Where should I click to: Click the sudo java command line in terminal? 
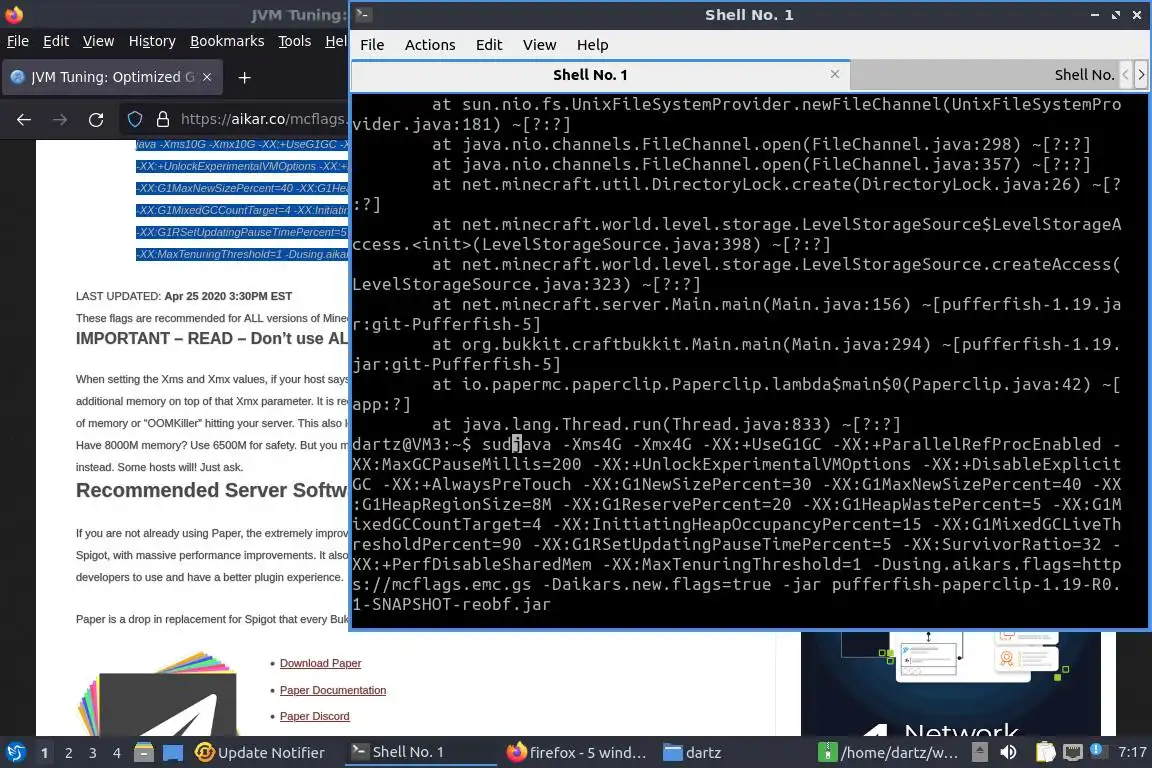pos(737,524)
